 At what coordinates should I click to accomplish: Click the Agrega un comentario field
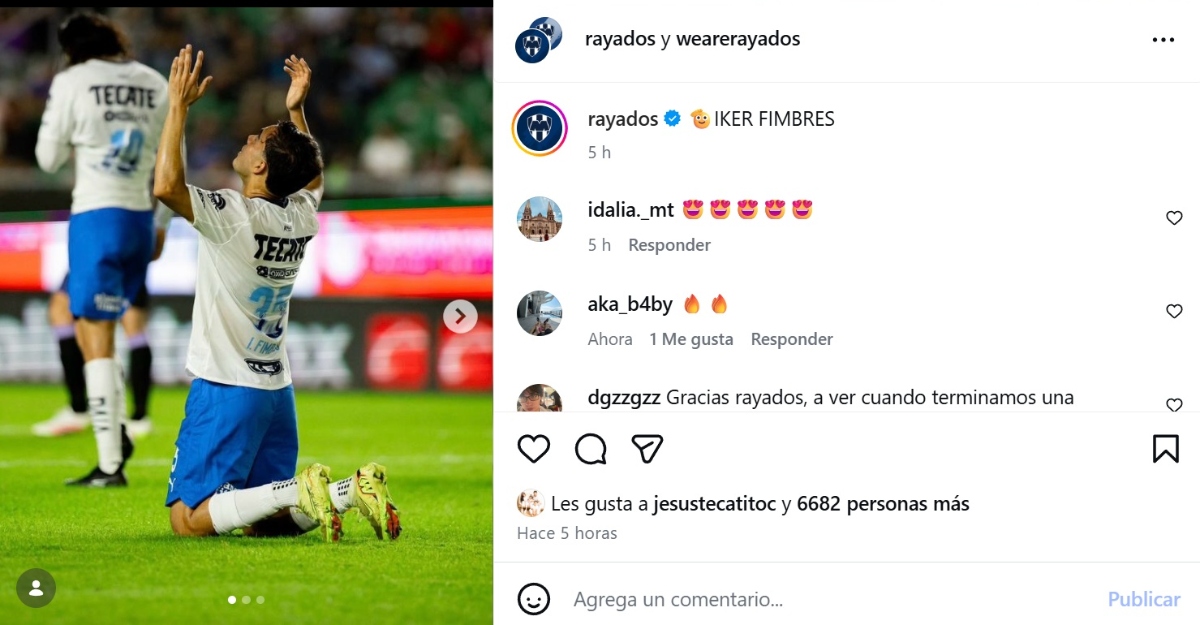tap(830, 599)
